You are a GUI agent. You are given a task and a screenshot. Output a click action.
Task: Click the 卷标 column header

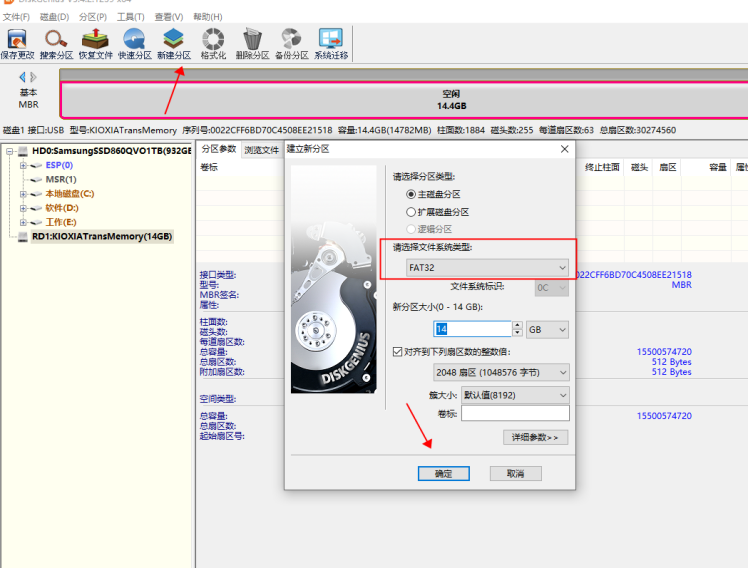209,167
